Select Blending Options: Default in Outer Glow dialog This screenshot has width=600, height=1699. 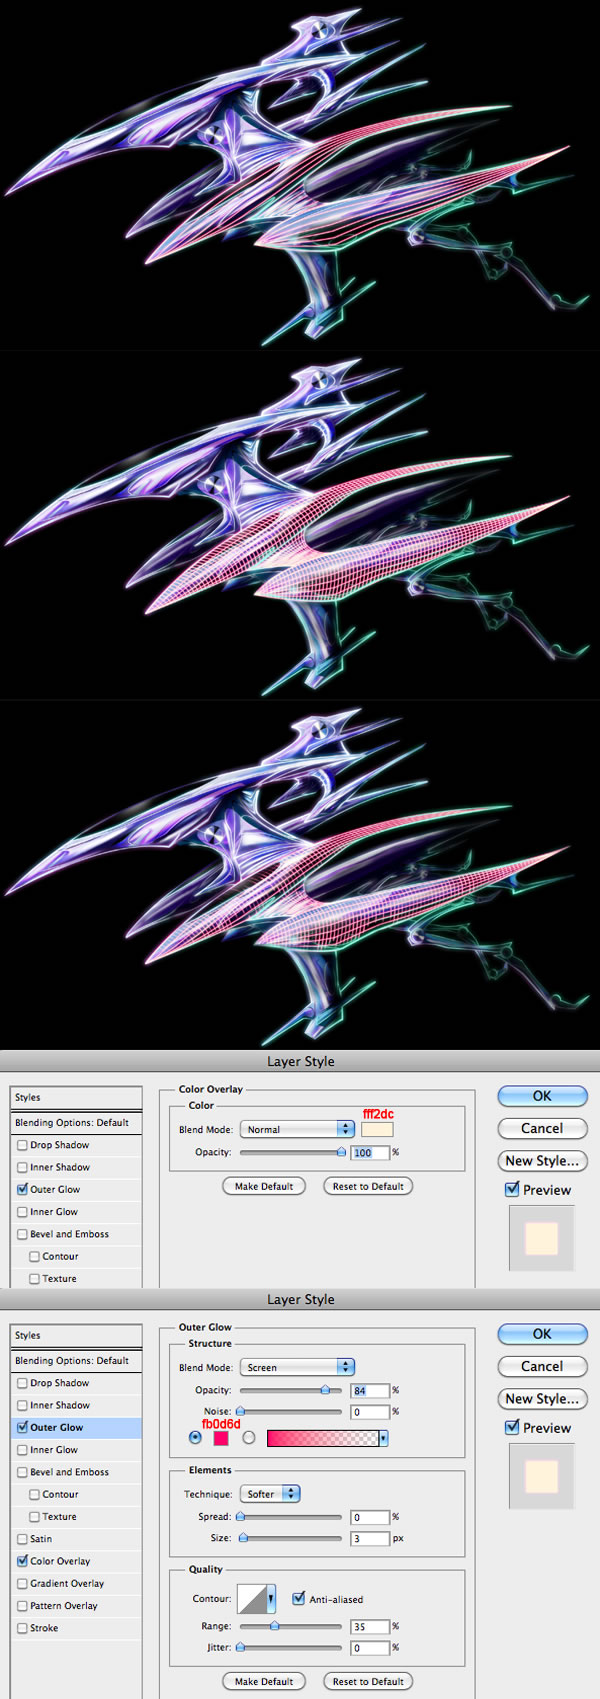point(76,1360)
